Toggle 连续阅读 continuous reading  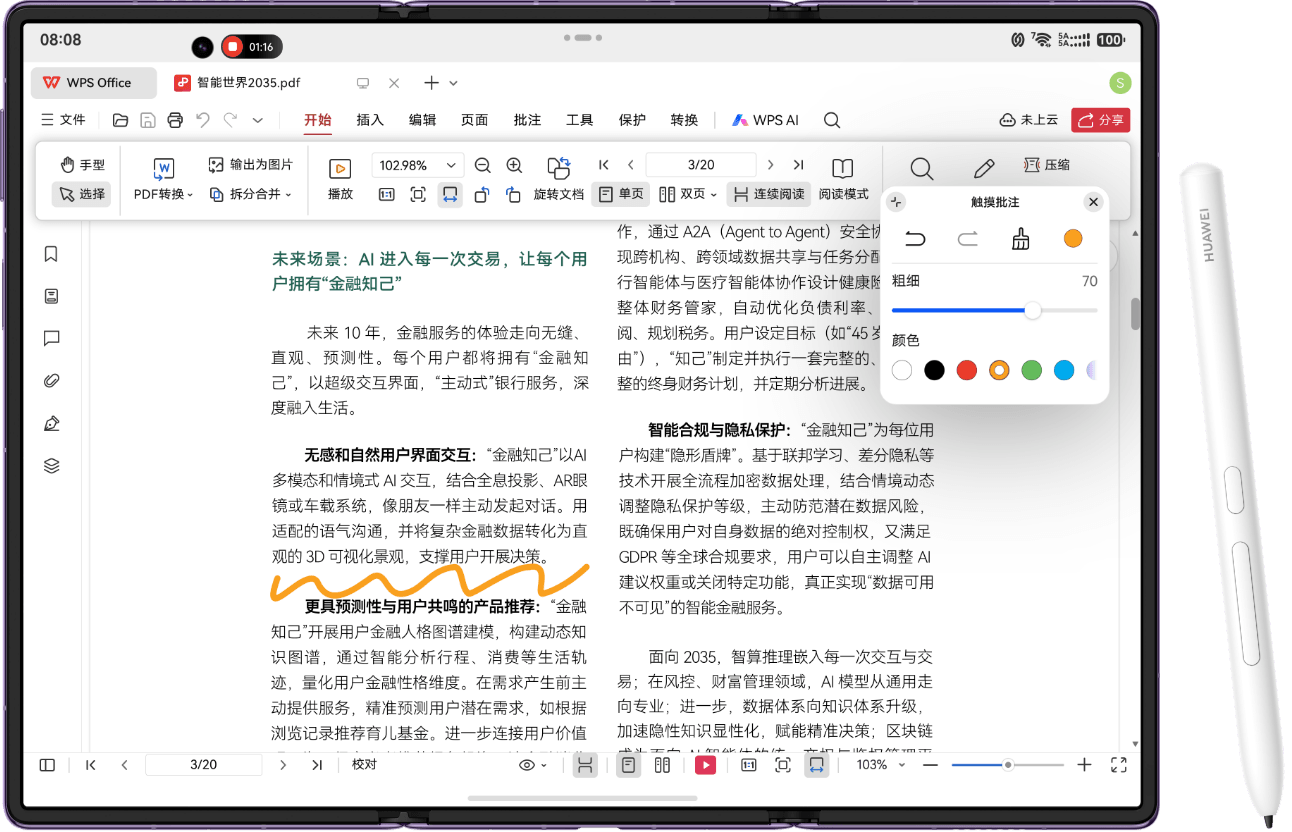[x=767, y=194]
